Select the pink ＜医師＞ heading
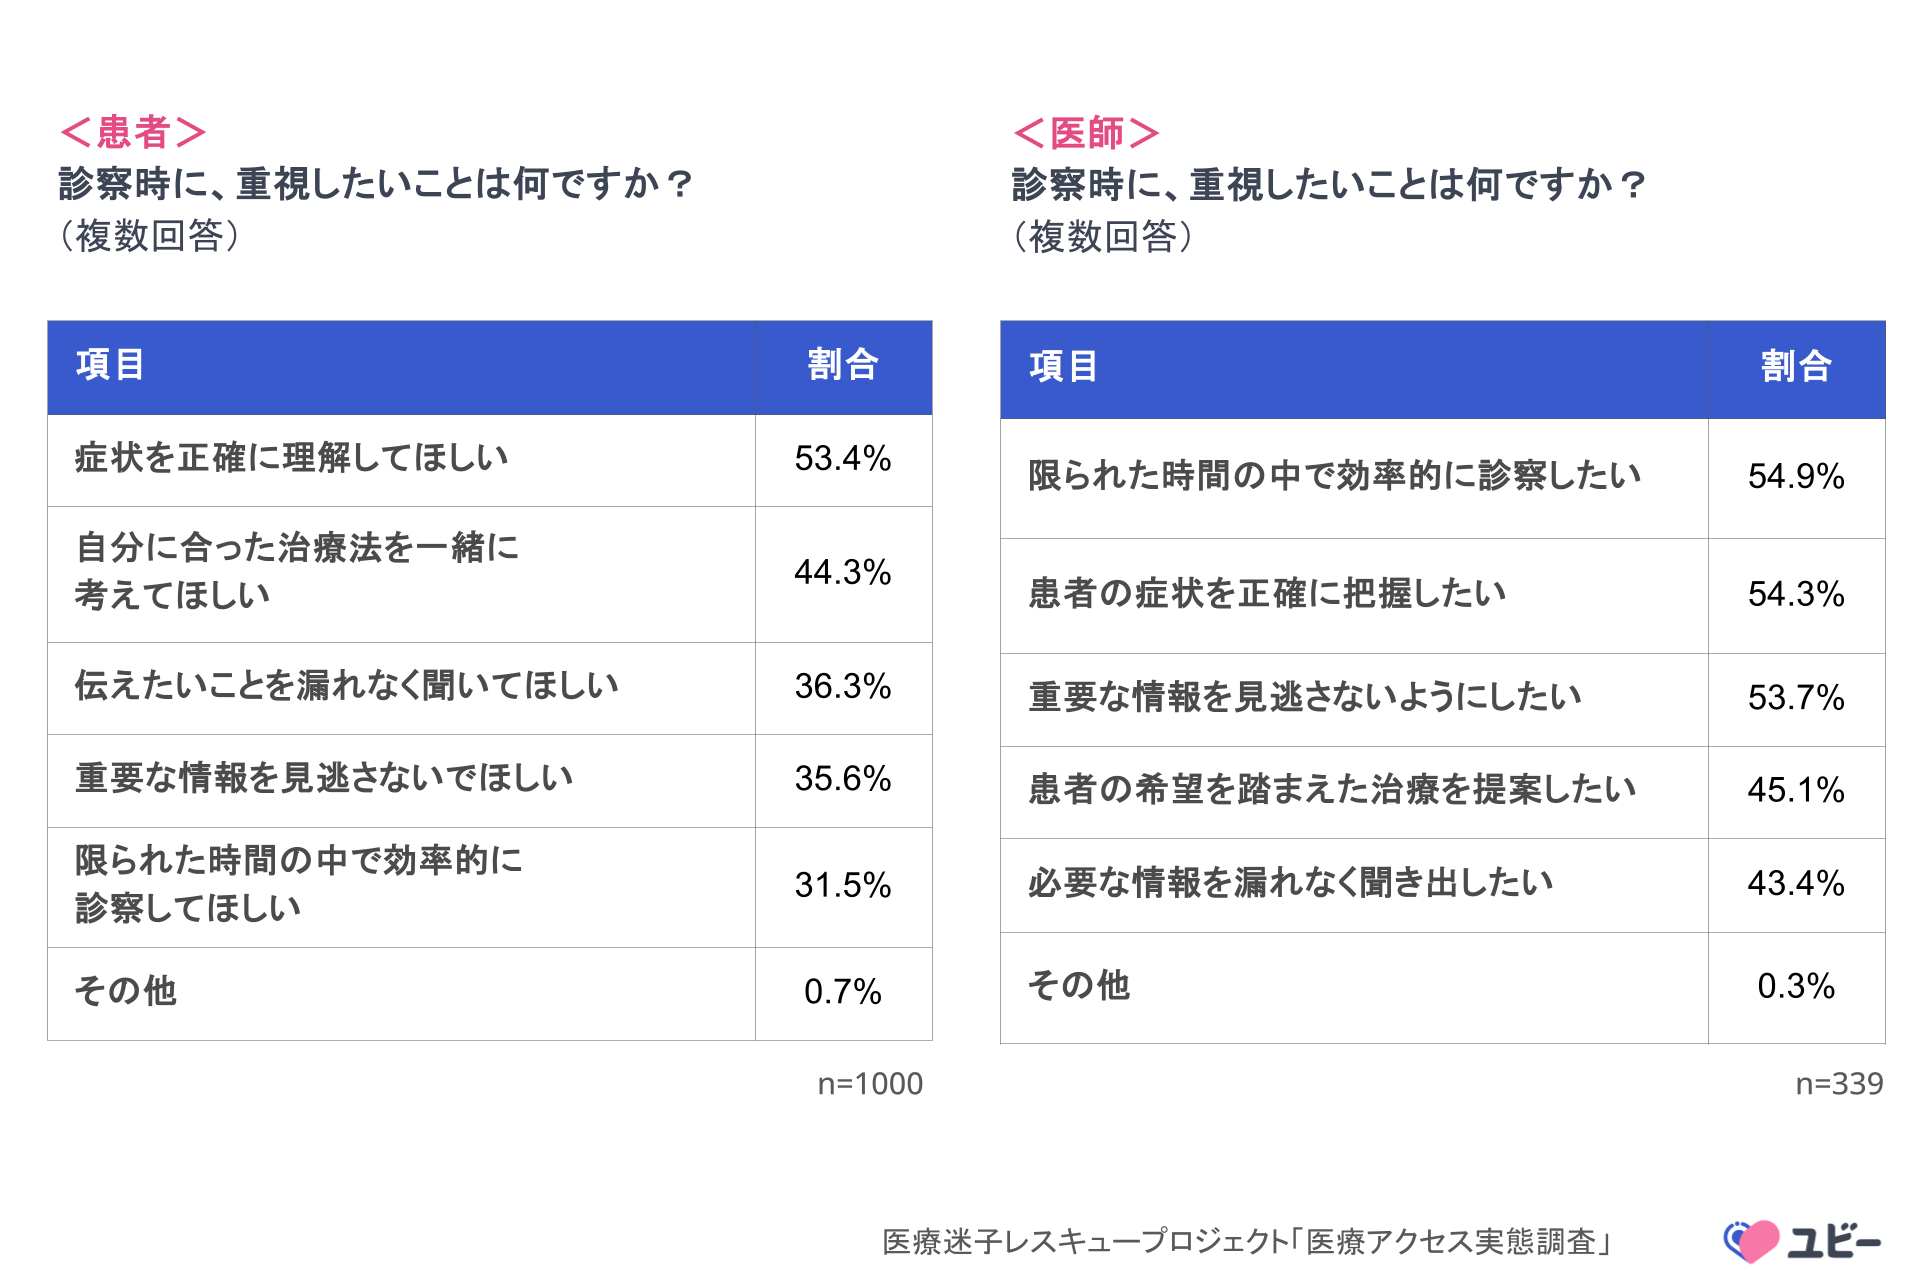The height and width of the screenshot is (1280, 1920). [x=1086, y=133]
